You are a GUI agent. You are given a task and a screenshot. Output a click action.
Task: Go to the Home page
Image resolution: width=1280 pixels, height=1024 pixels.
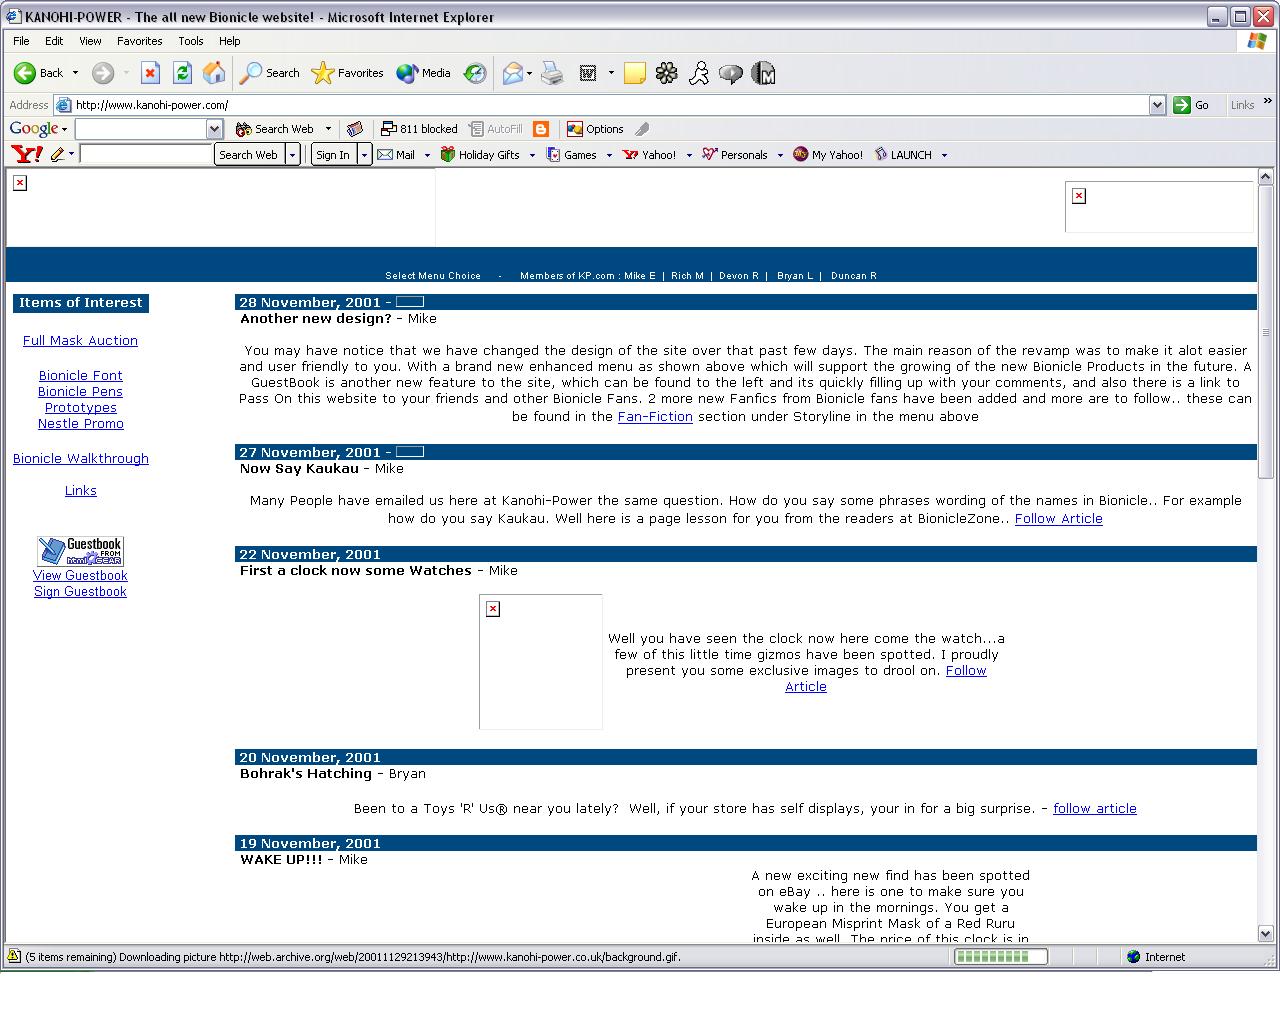(214, 73)
